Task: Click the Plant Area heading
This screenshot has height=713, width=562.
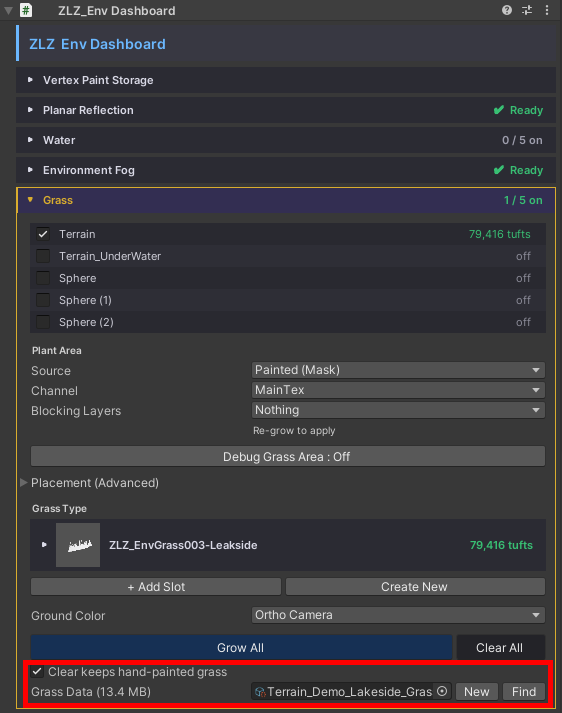Action: tap(57, 351)
